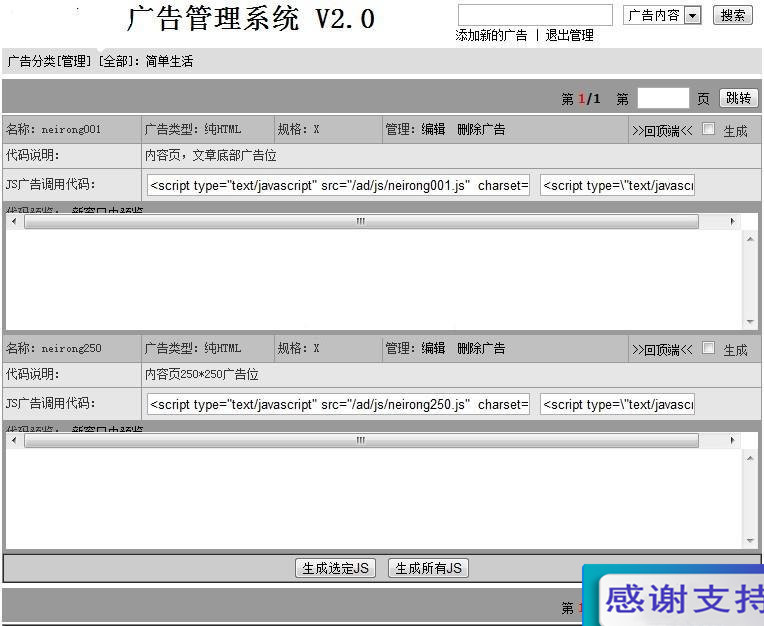Edit the neirong001 ad via 编辑
The image size is (764, 626).
[433, 130]
